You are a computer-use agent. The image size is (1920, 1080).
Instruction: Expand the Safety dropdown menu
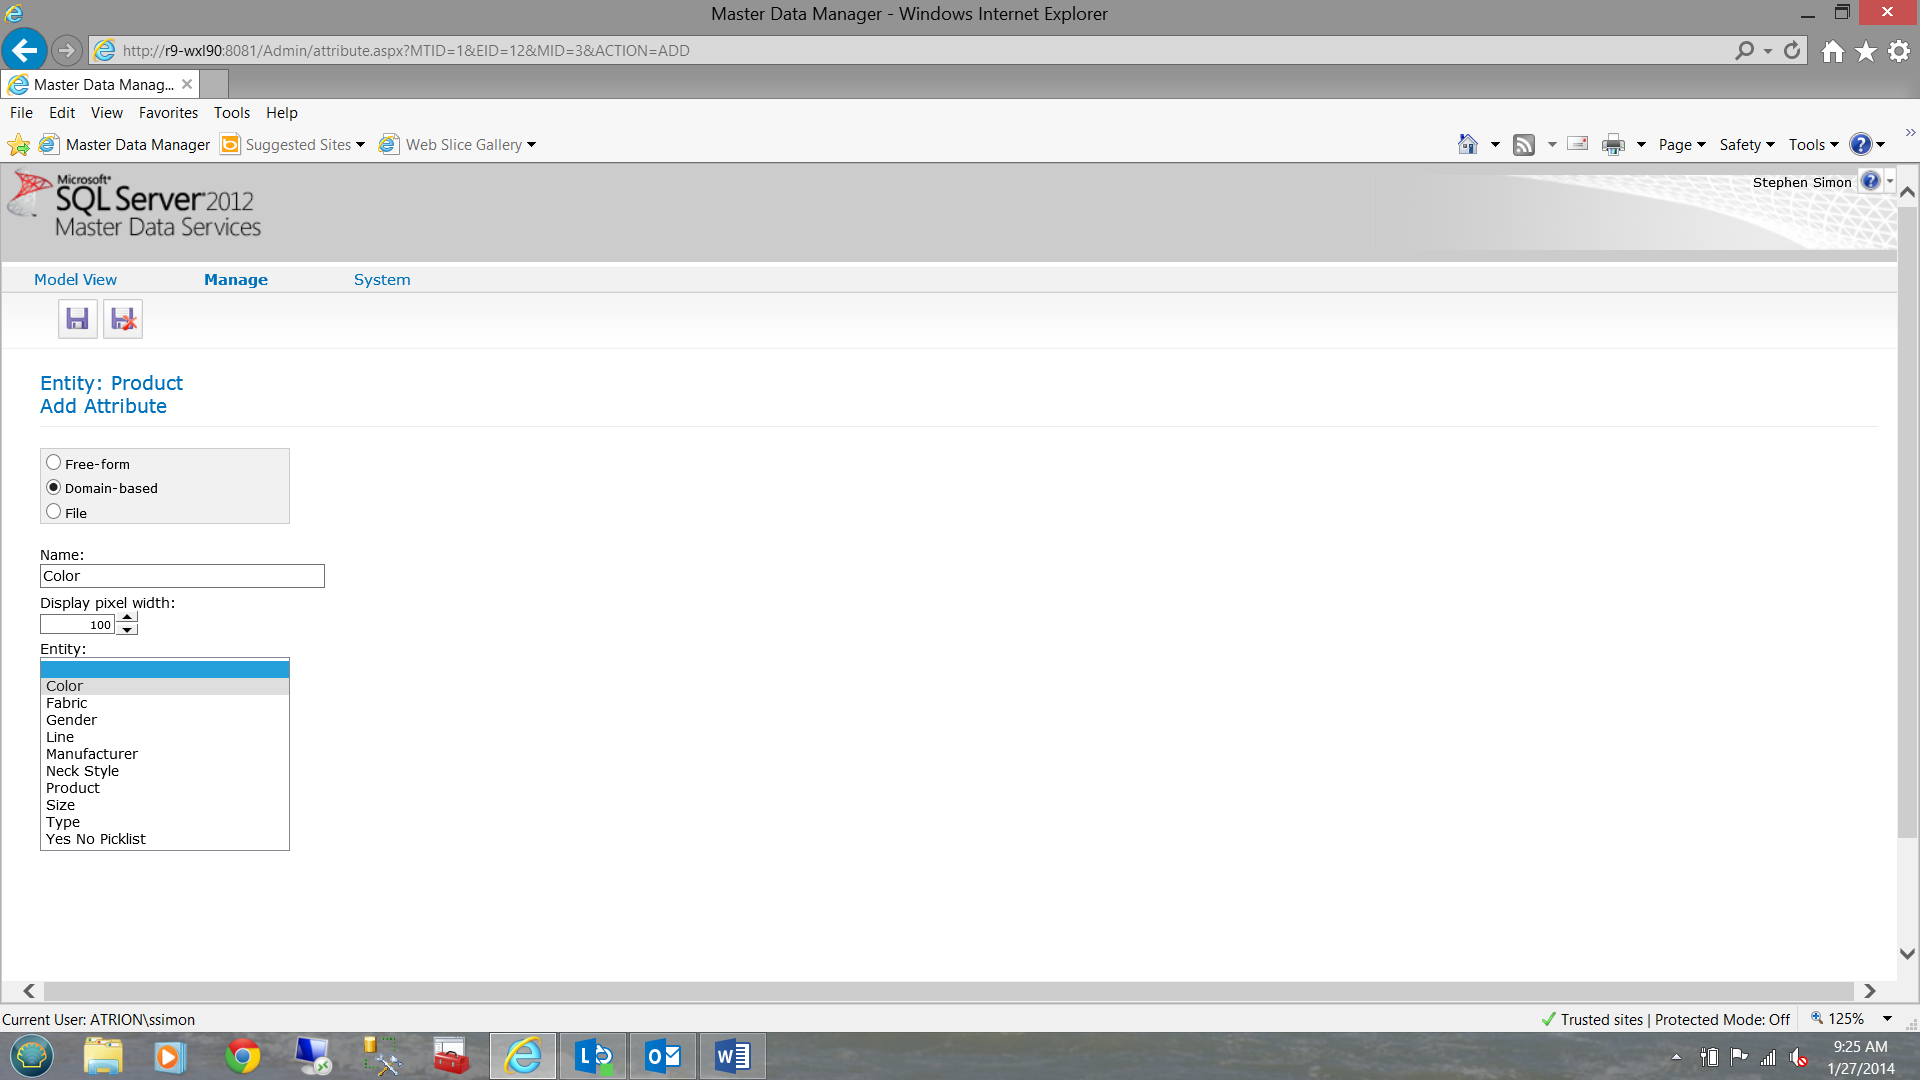point(1746,145)
